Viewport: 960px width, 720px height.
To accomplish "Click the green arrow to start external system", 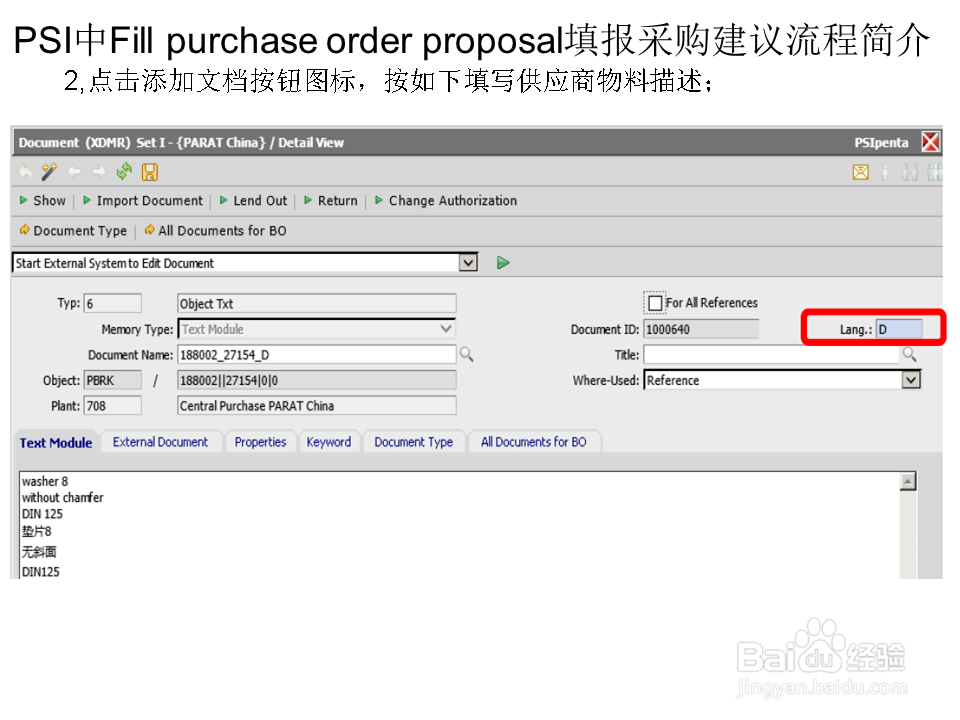I will (502, 261).
